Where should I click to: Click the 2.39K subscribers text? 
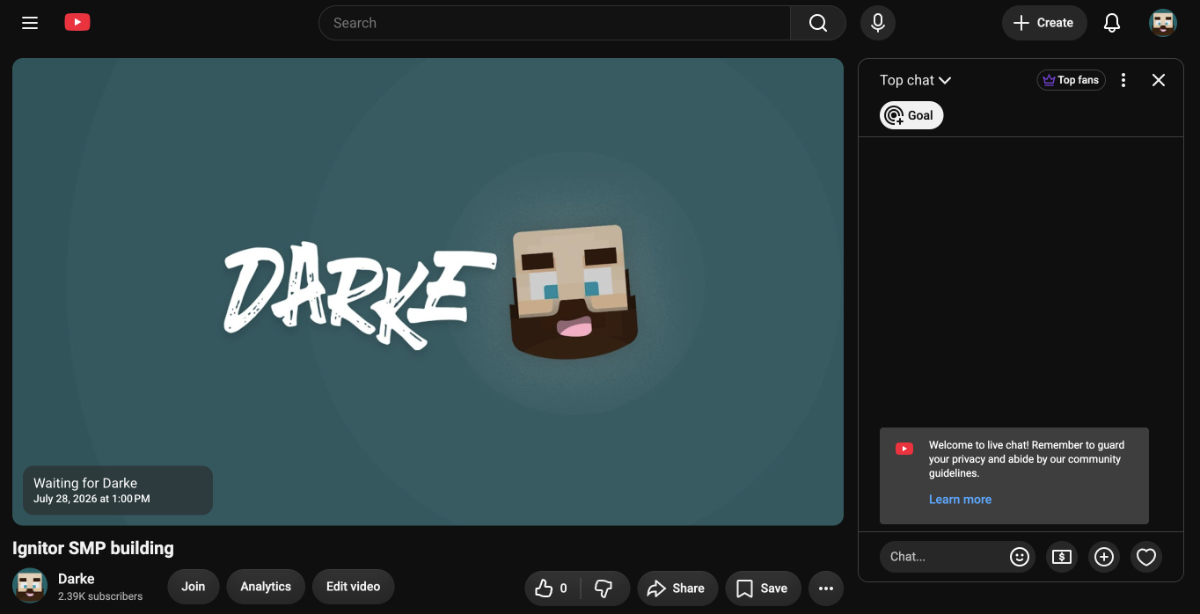pos(100,596)
